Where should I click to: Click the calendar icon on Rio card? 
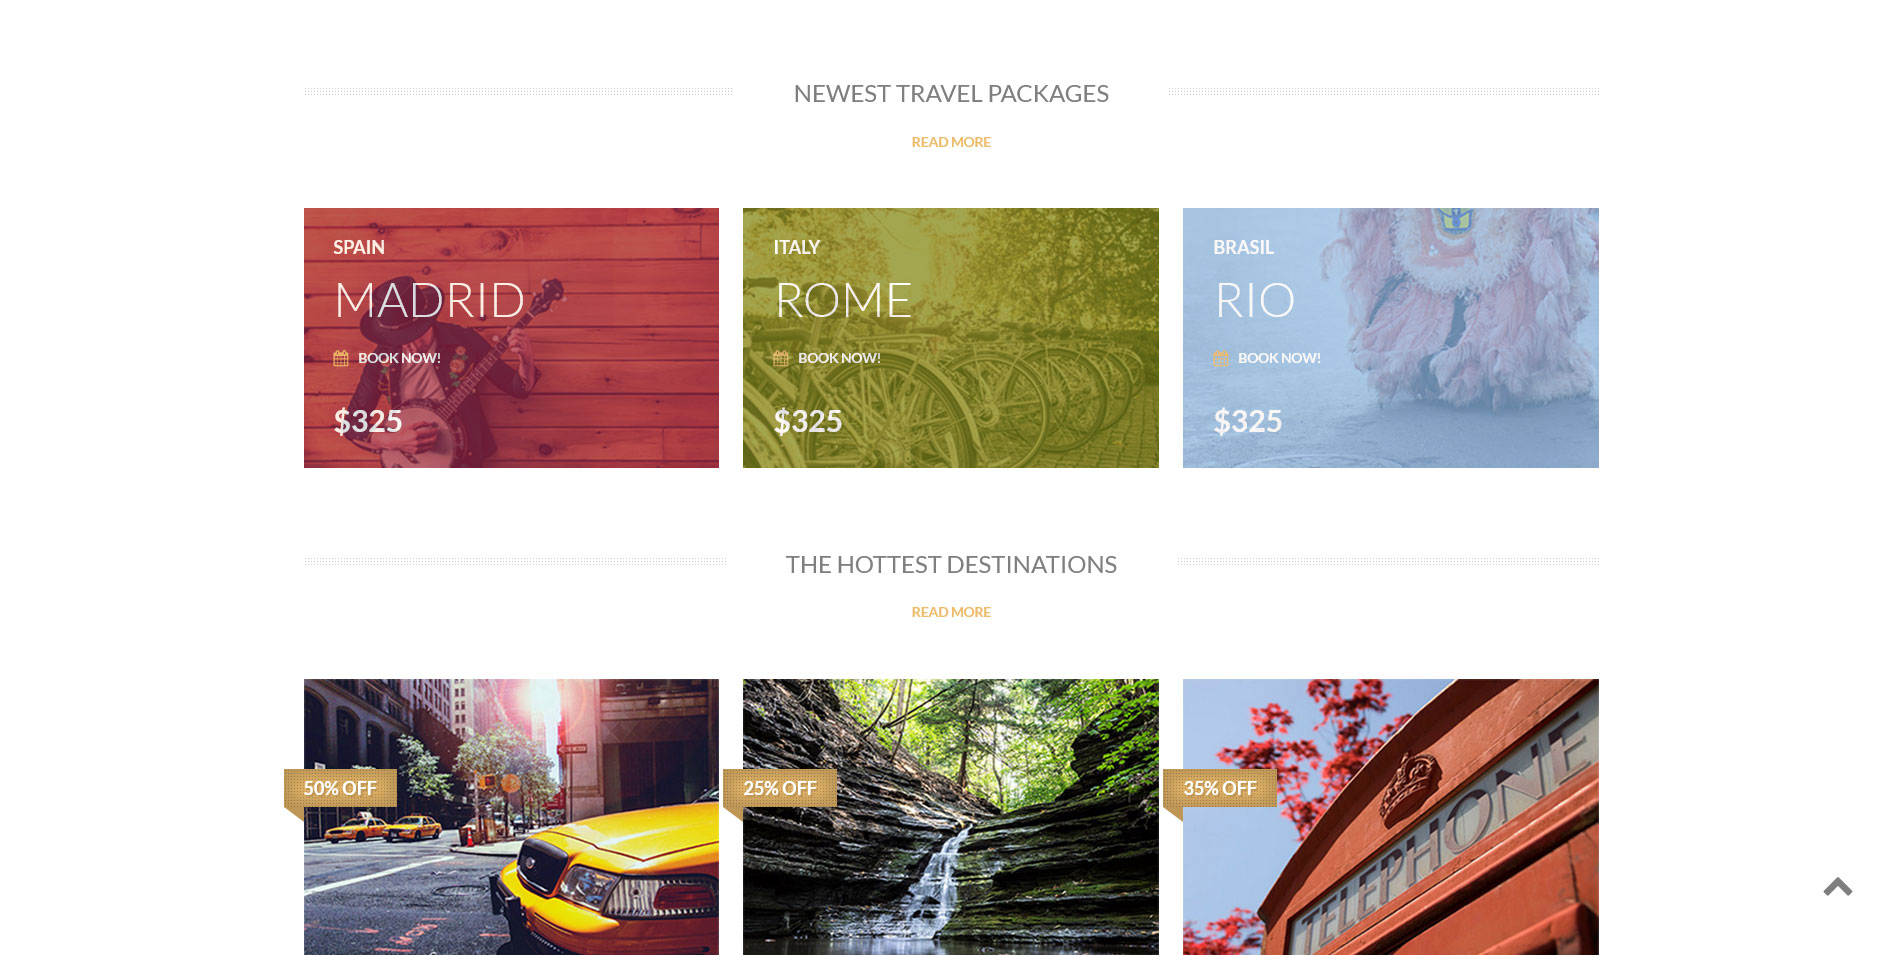tap(1221, 358)
